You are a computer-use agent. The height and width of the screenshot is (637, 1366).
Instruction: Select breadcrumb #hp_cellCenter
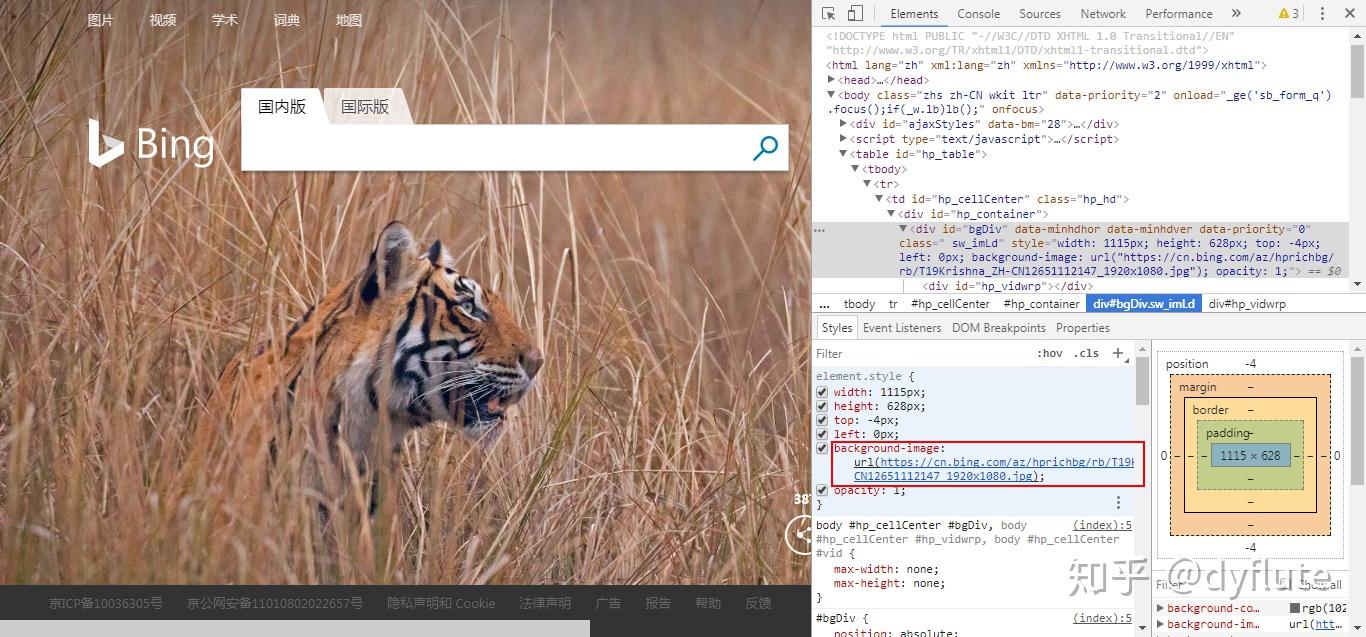click(950, 304)
